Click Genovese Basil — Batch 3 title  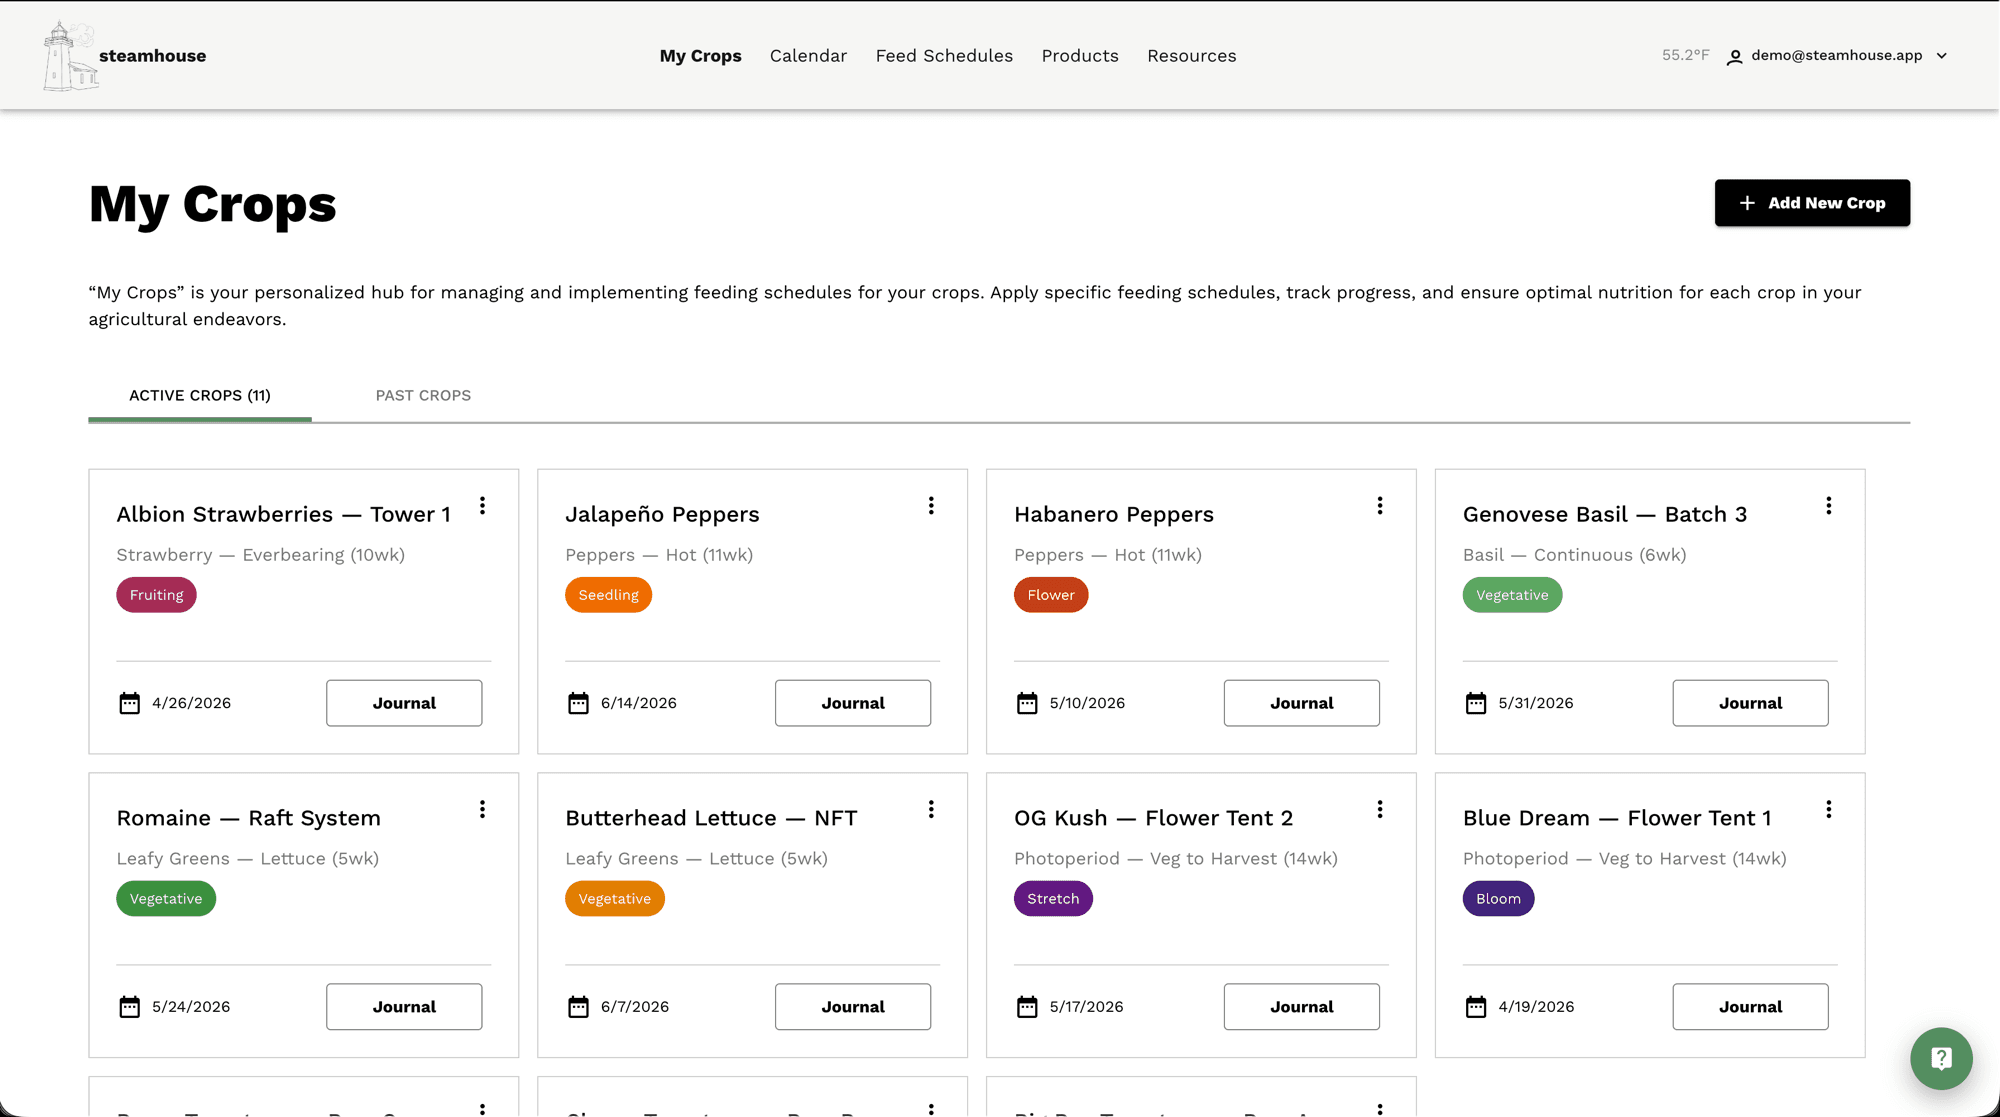click(1605, 514)
